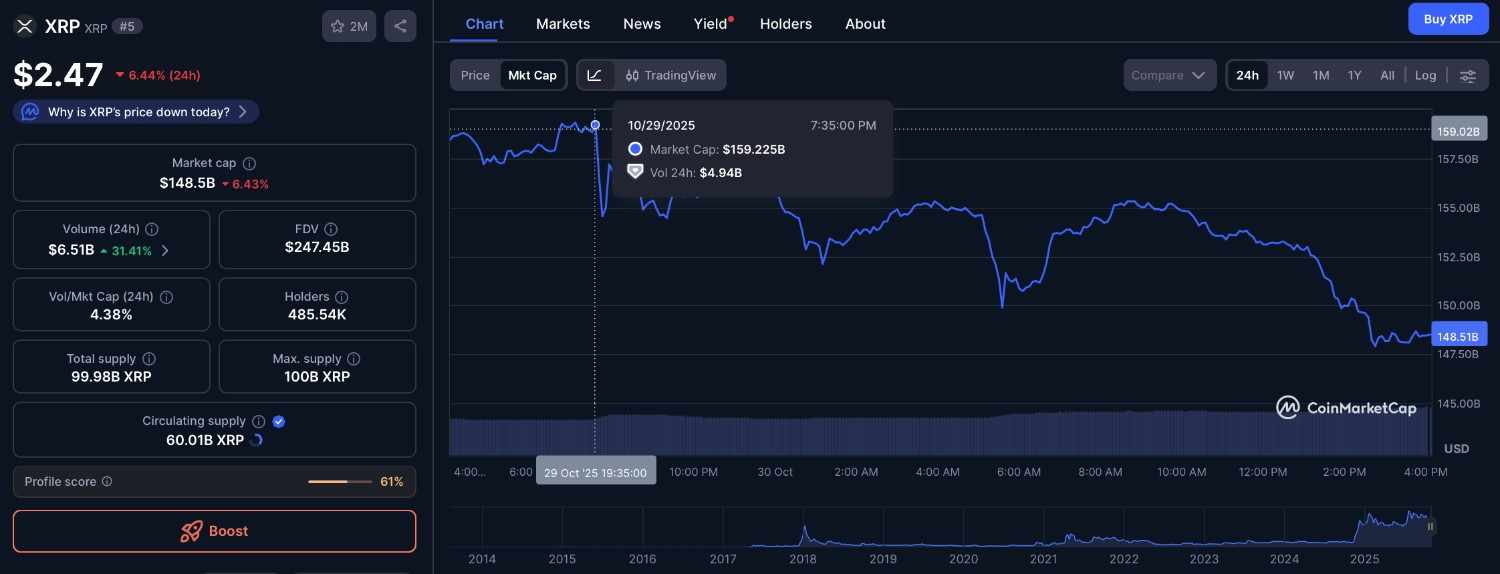
Task: Open Vol/Mkt Cap (24h) info icon
Action: [x=167, y=297]
